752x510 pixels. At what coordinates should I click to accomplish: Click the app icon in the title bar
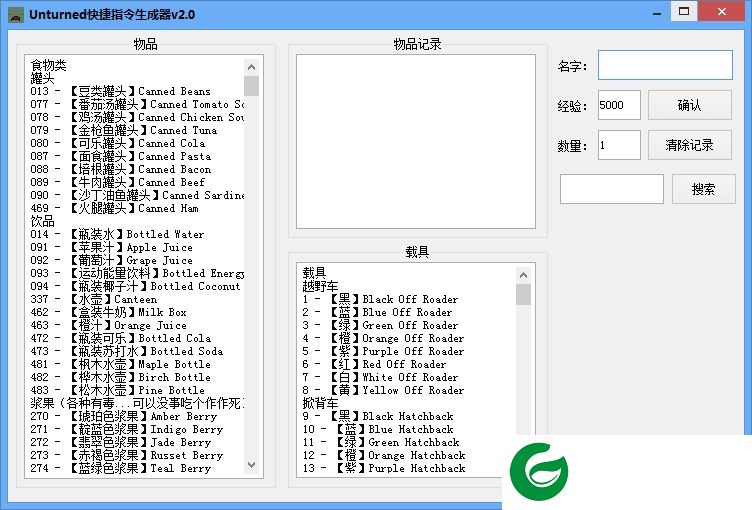pos(16,14)
